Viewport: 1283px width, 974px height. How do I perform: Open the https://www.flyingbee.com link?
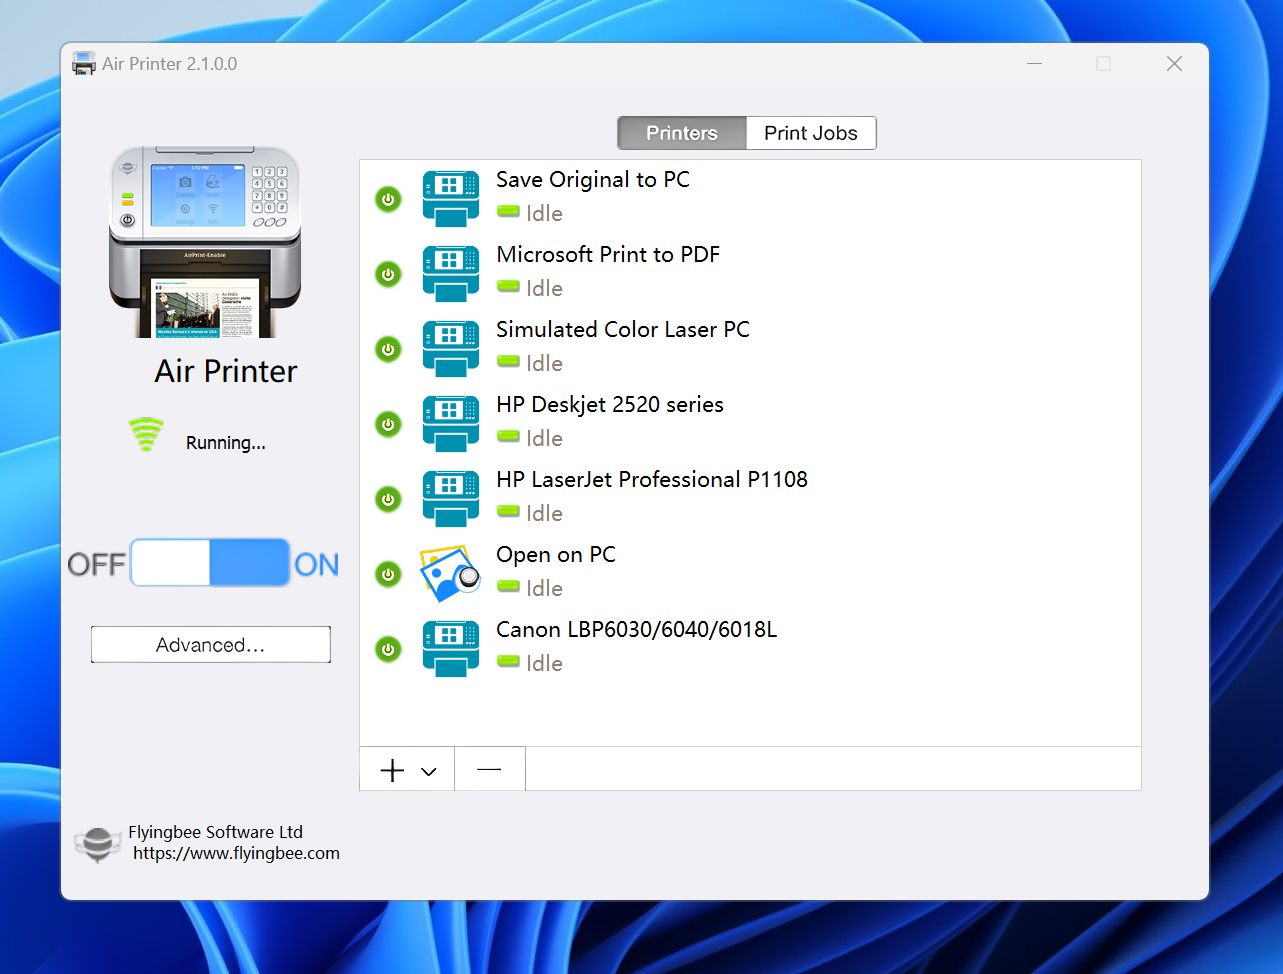[237, 853]
